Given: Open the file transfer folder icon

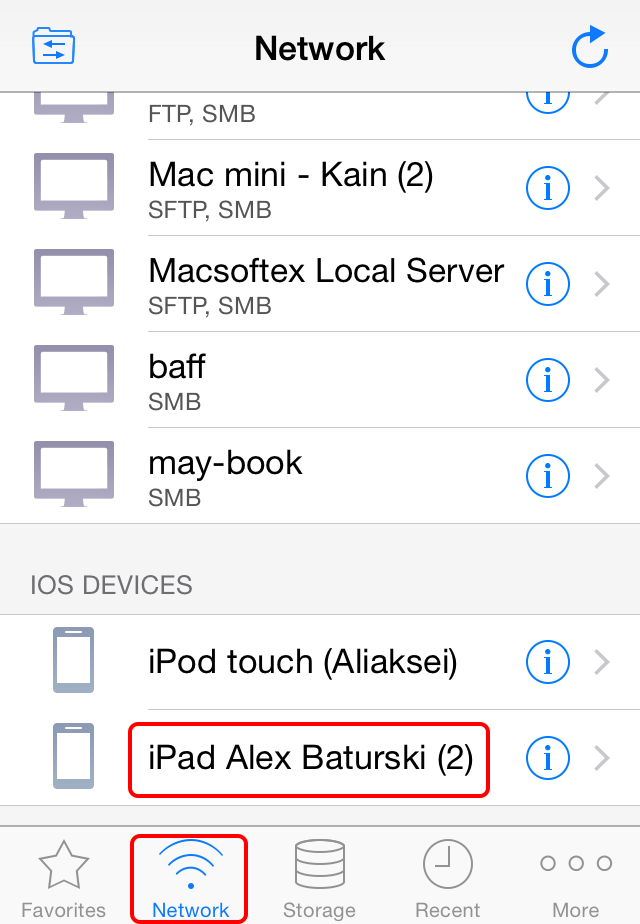Looking at the screenshot, I should [54, 47].
